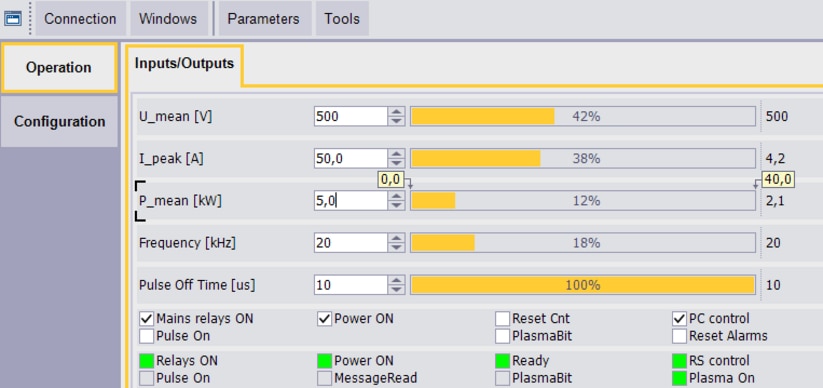823x388 pixels.
Task: Toggle the PC control checkbox
Action: 680,319
